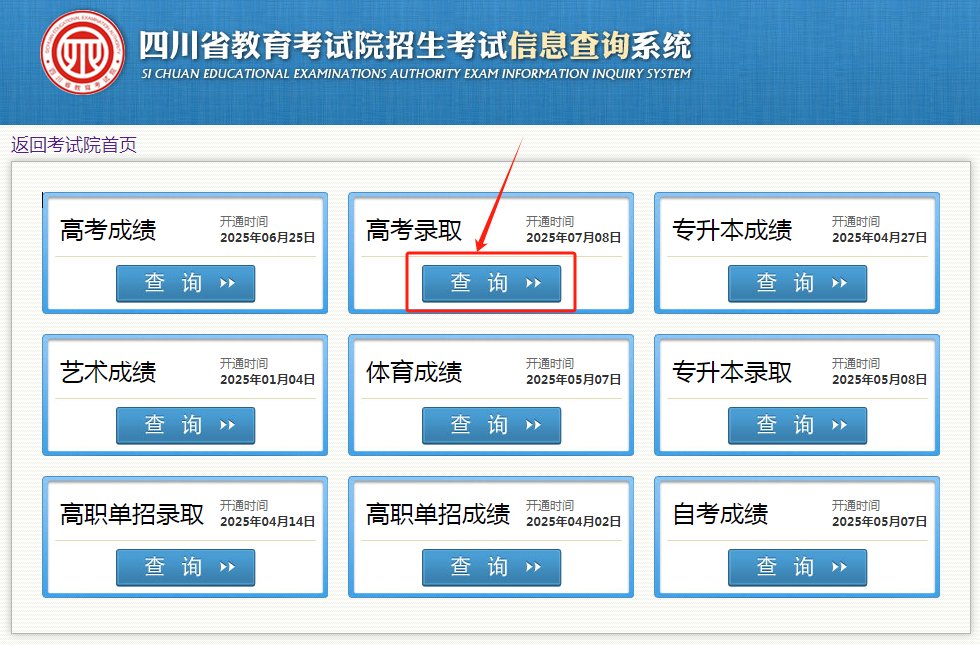Click 开通时间 label in 高考录取 card
This screenshot has width=980, height=645.
click(x=549, y=221)
